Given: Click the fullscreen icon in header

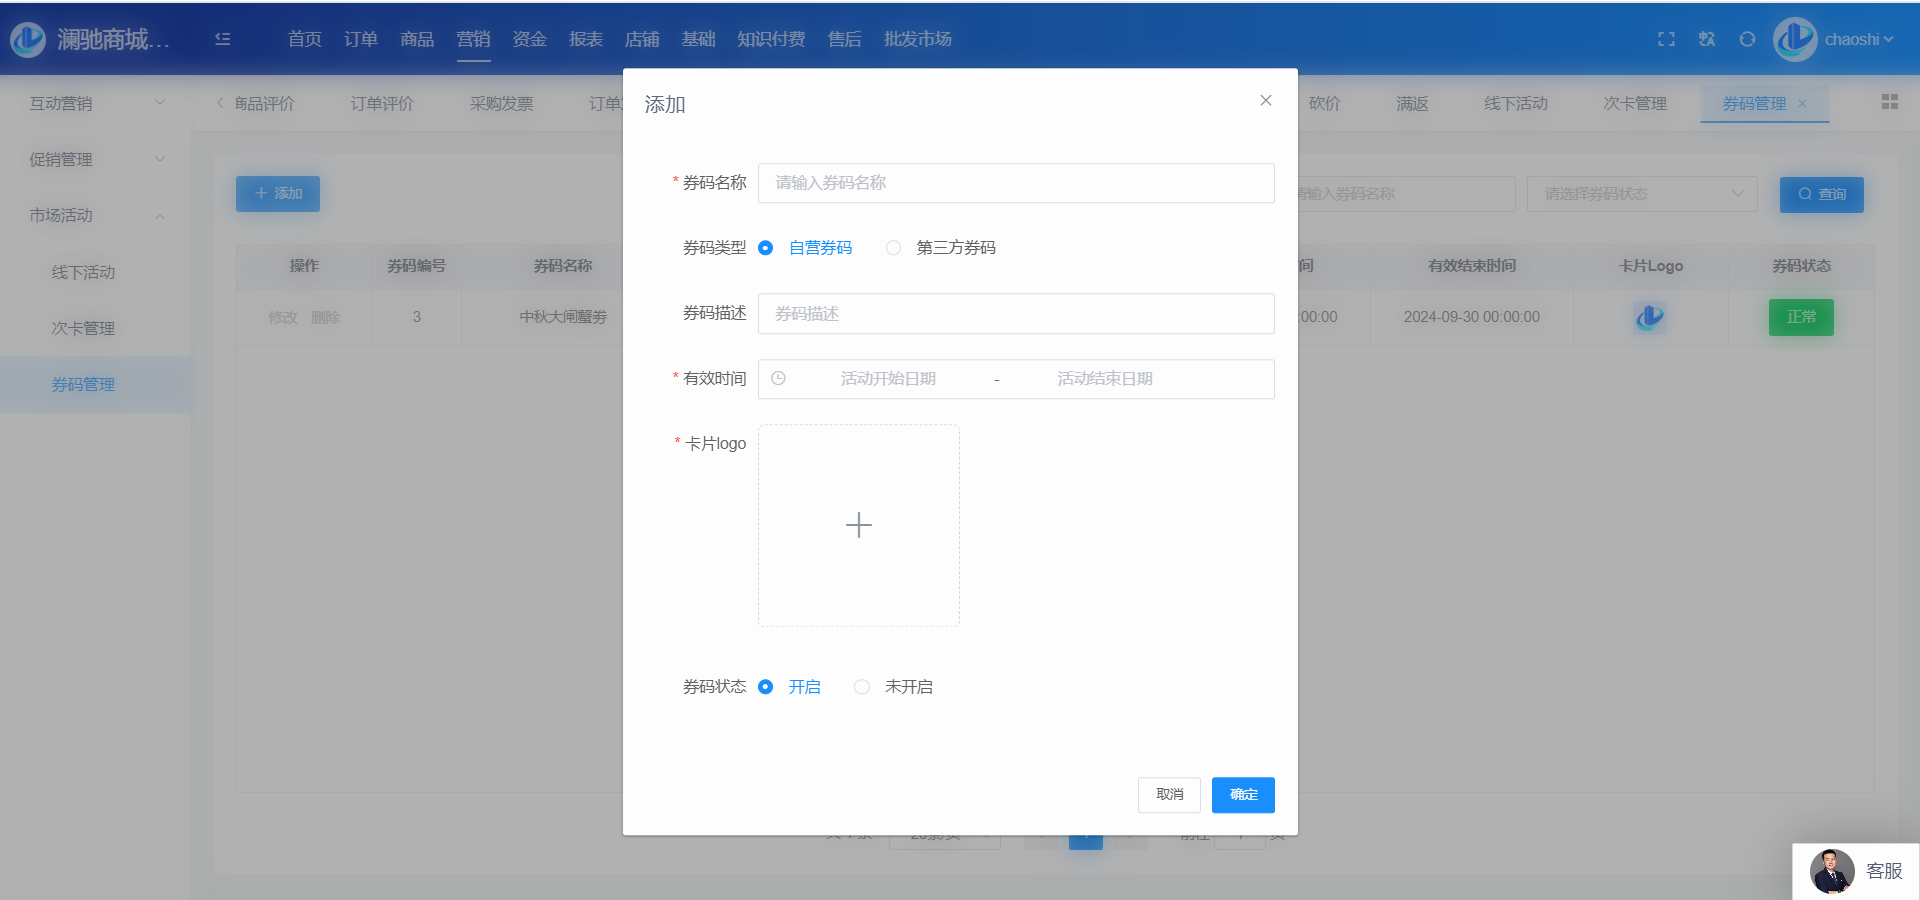Looking at the screenshot, I should click(1666, 39).
